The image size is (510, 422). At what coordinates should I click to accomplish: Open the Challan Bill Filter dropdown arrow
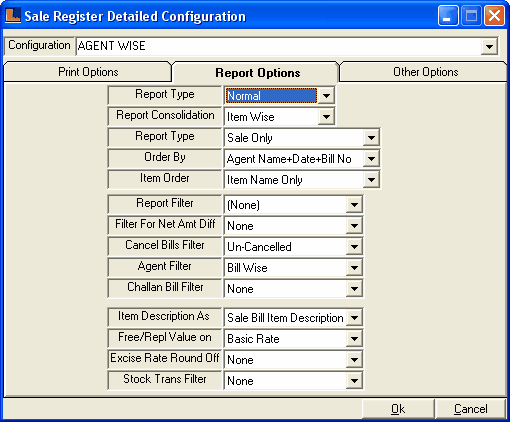point(354,289)
